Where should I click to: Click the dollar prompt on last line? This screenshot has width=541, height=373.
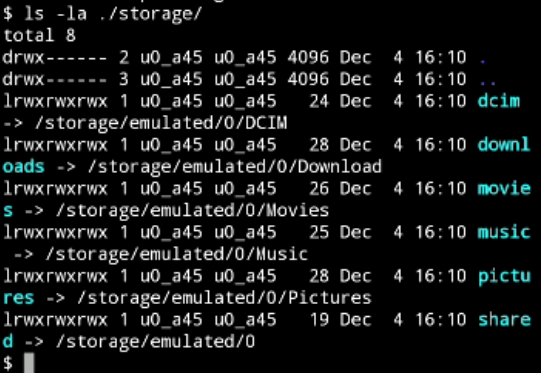coord(8,363)
